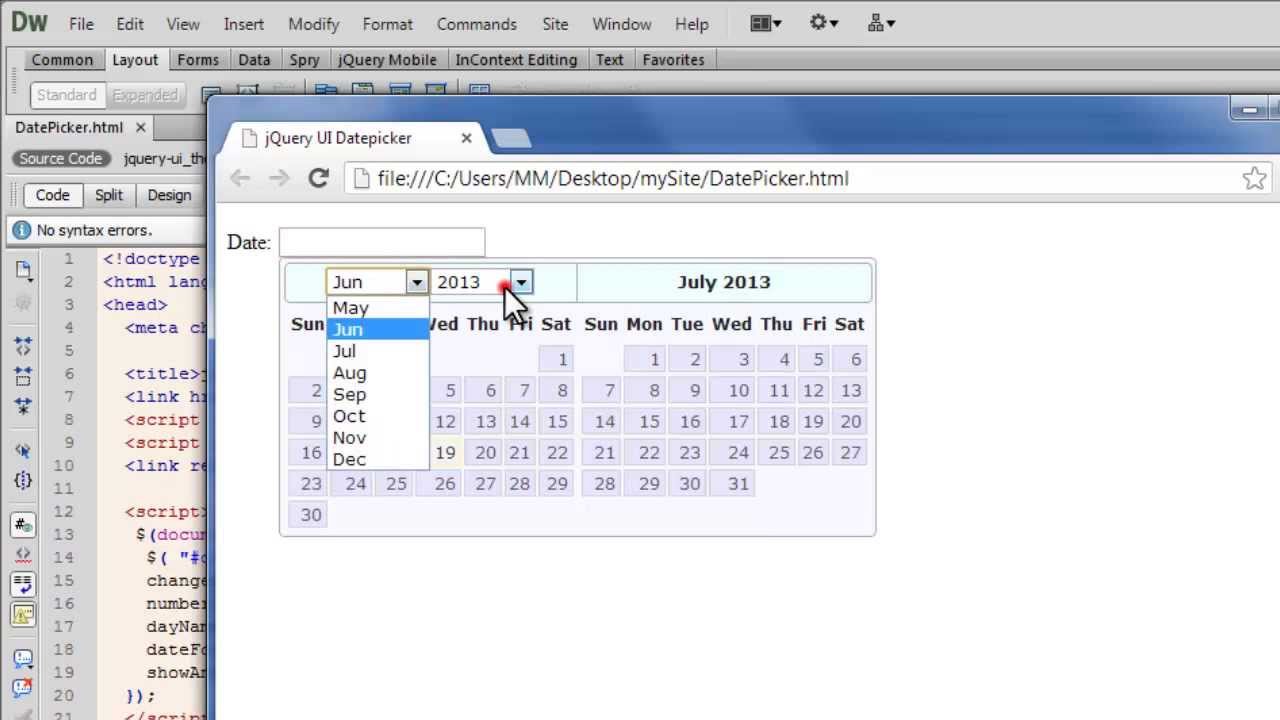Choose Nov from the month list
The image size is (1280, 720).
378,437
